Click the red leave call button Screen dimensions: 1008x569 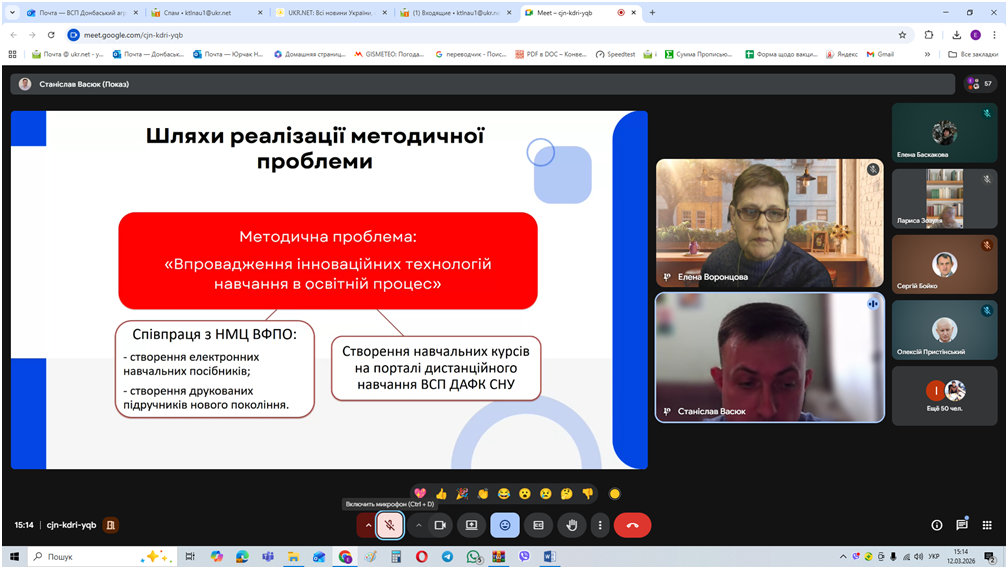(632, 525)
